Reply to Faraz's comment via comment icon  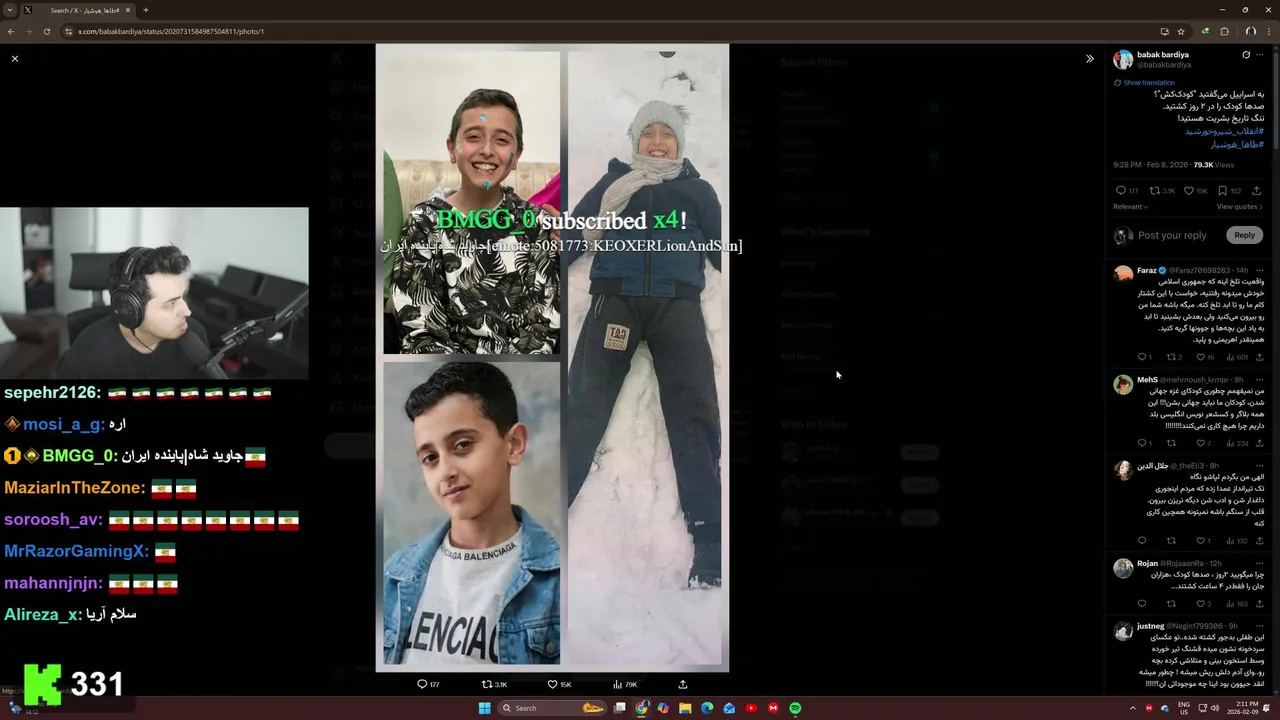click(x=1144, y=357)
